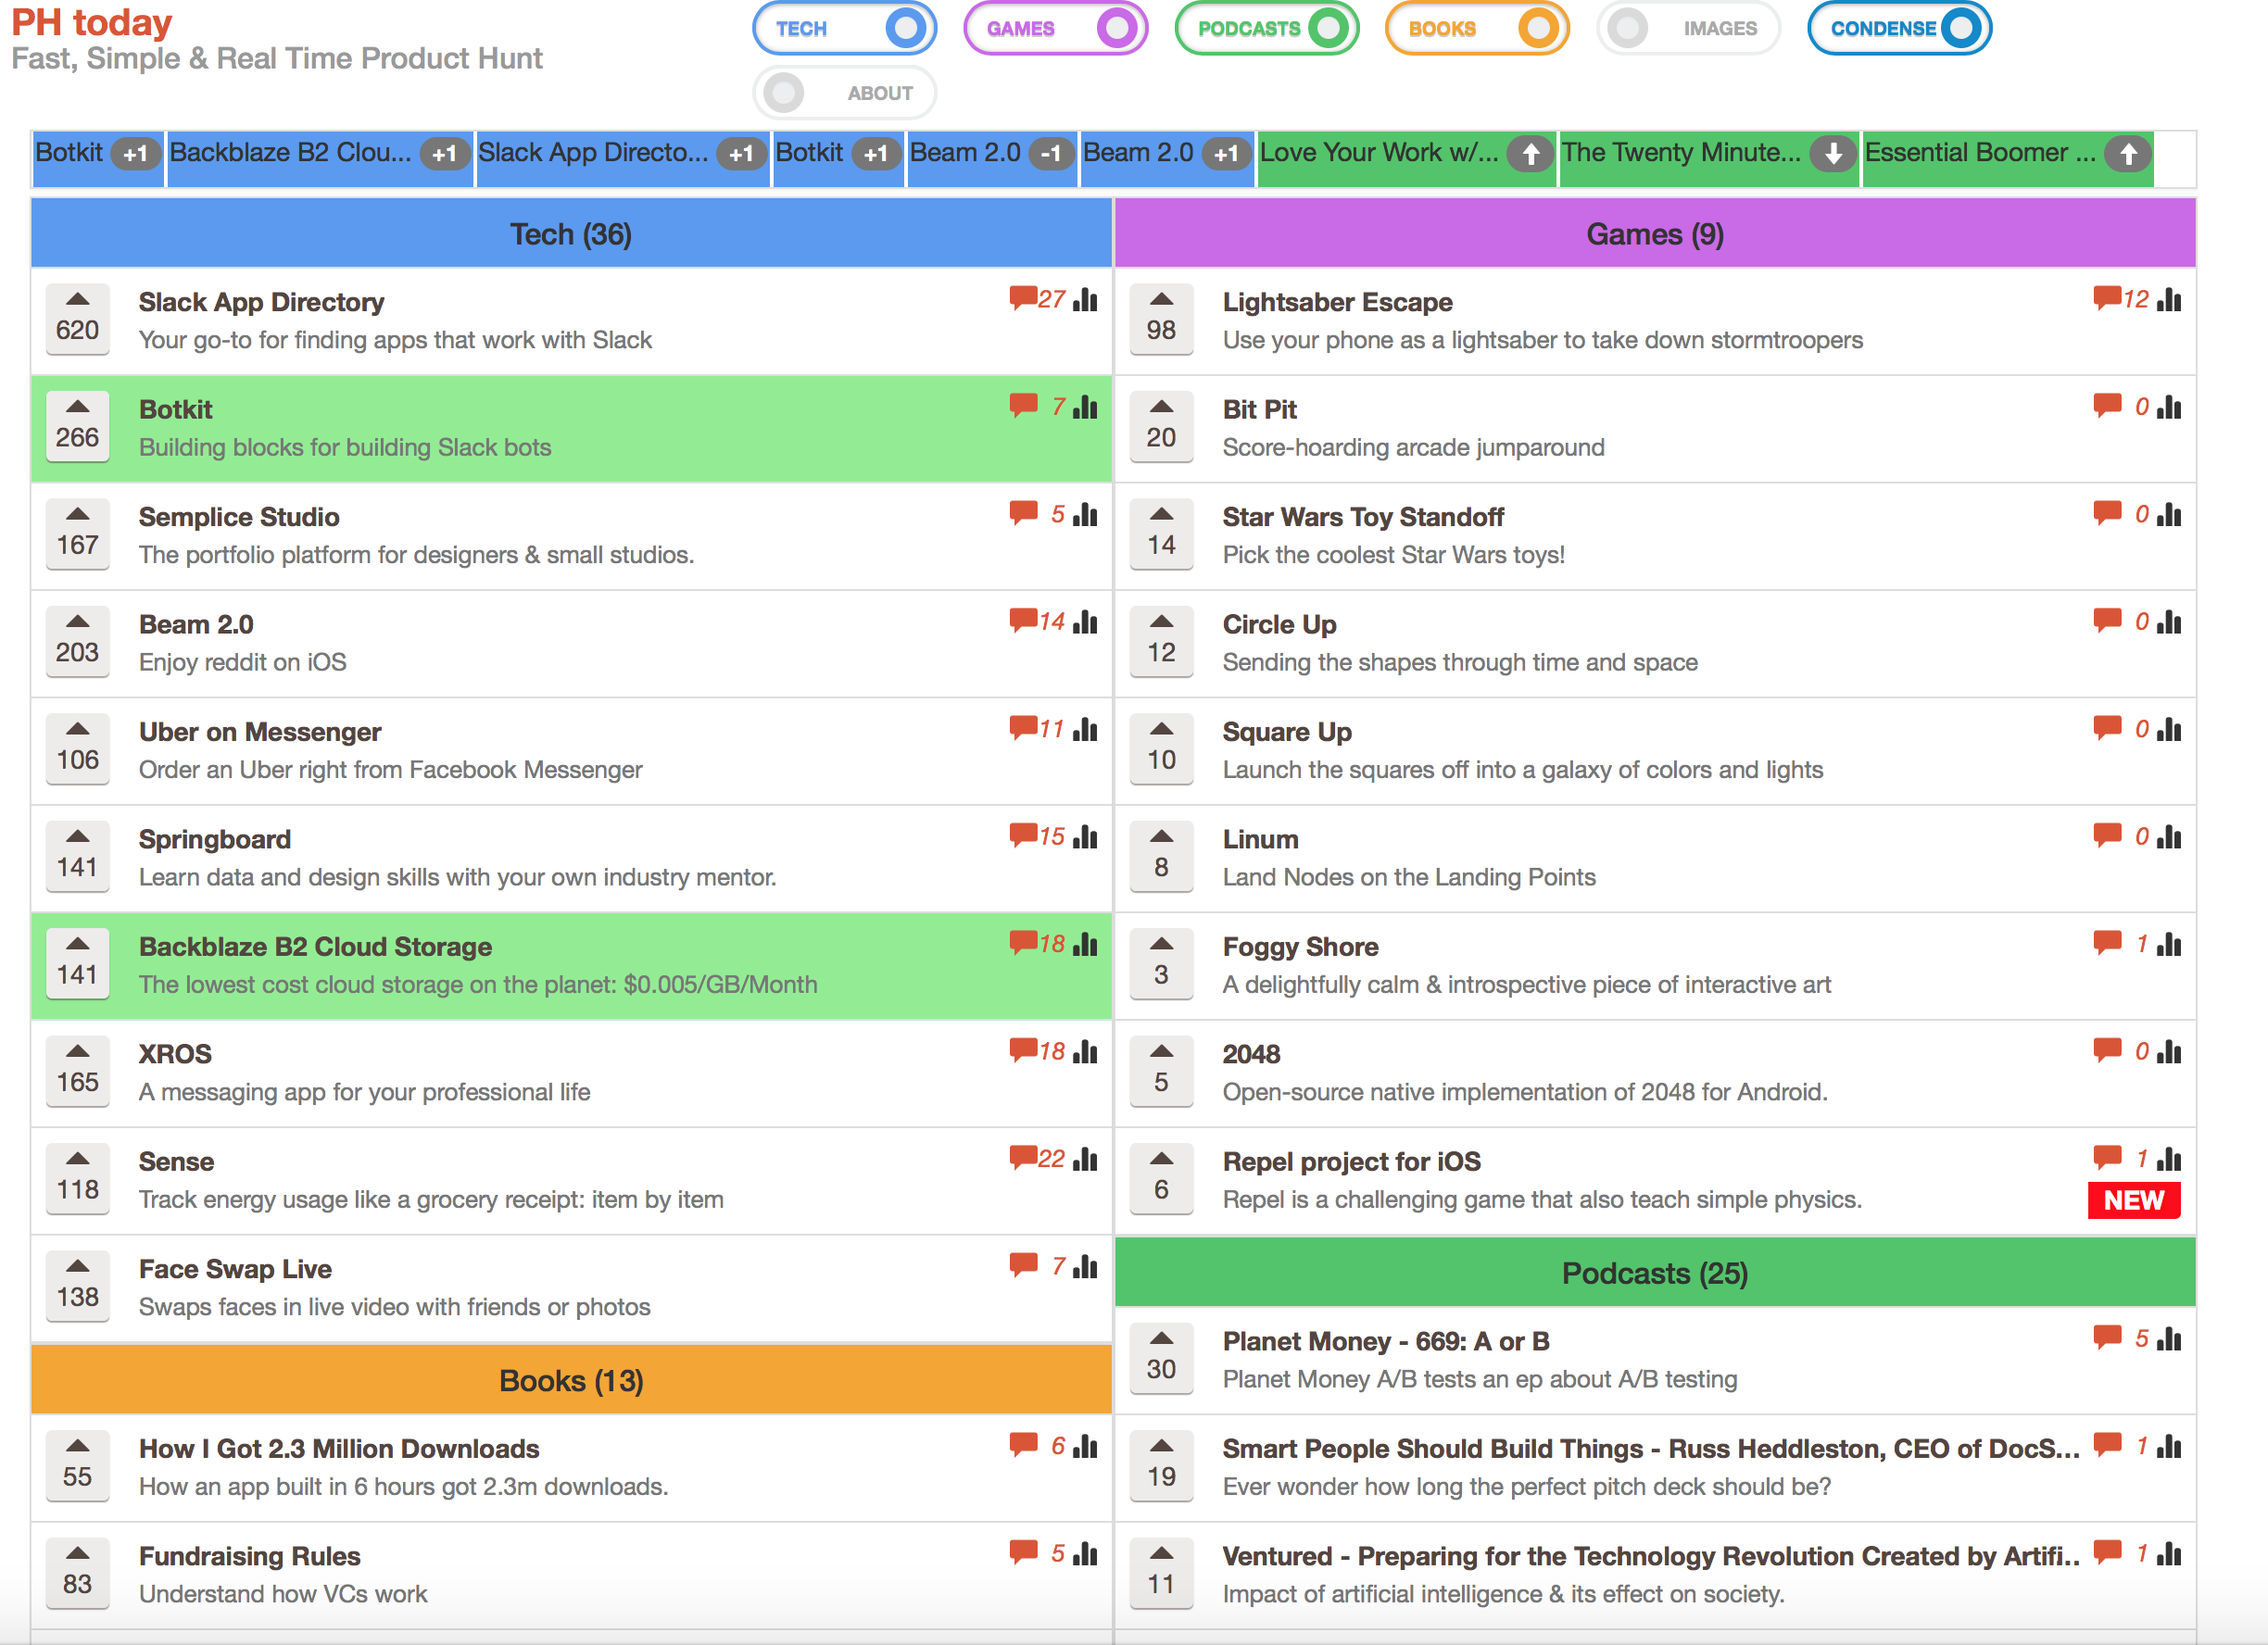Open the Repel project for iOS link
Viewport: 2268px width, 1645px height.
tap(1351, 1162)
